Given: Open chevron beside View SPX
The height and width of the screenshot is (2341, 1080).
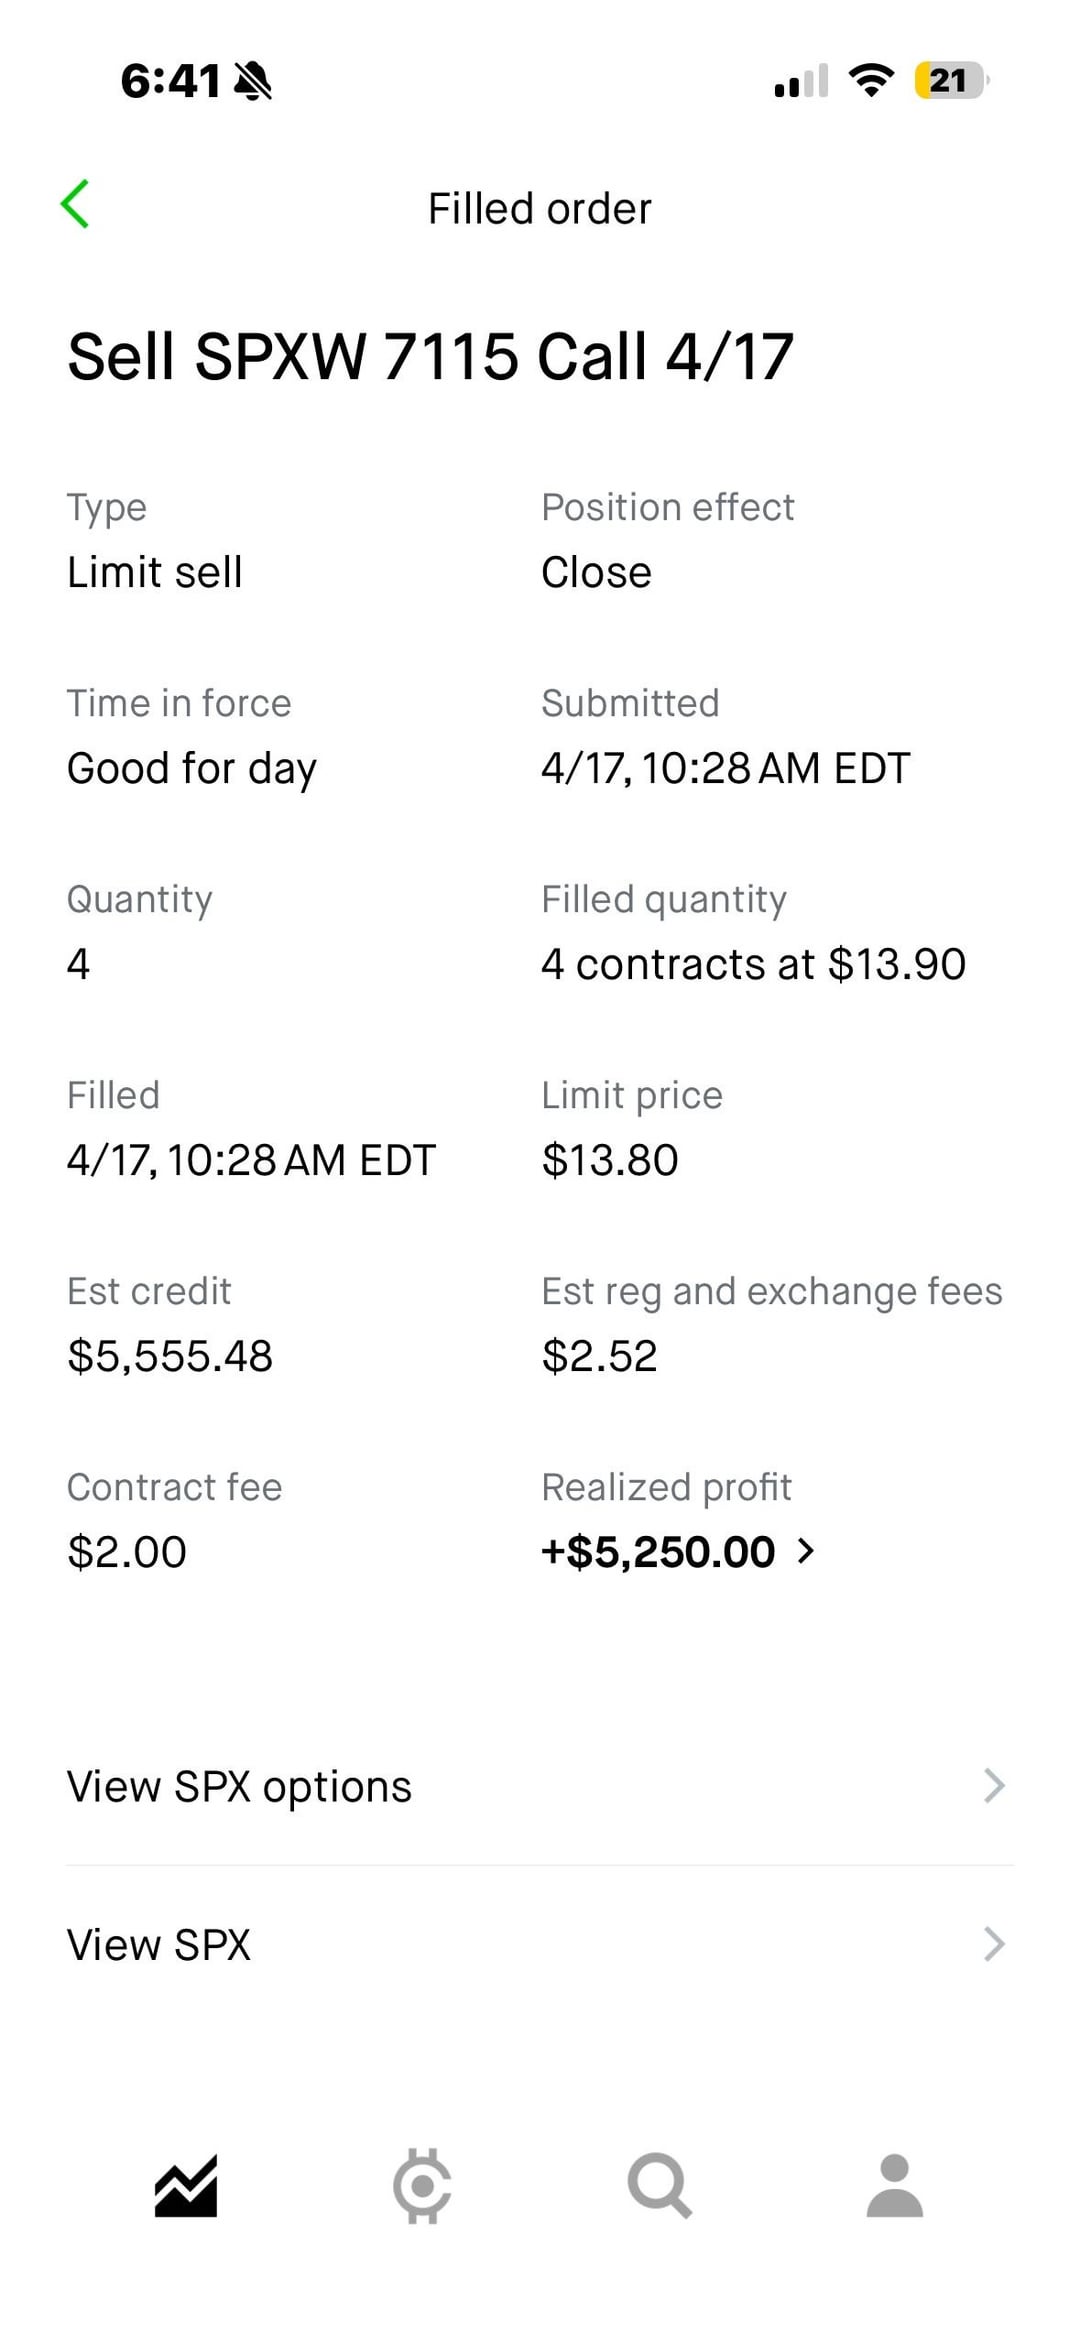Looking at the screenshot, I should tap(994, 1944).
